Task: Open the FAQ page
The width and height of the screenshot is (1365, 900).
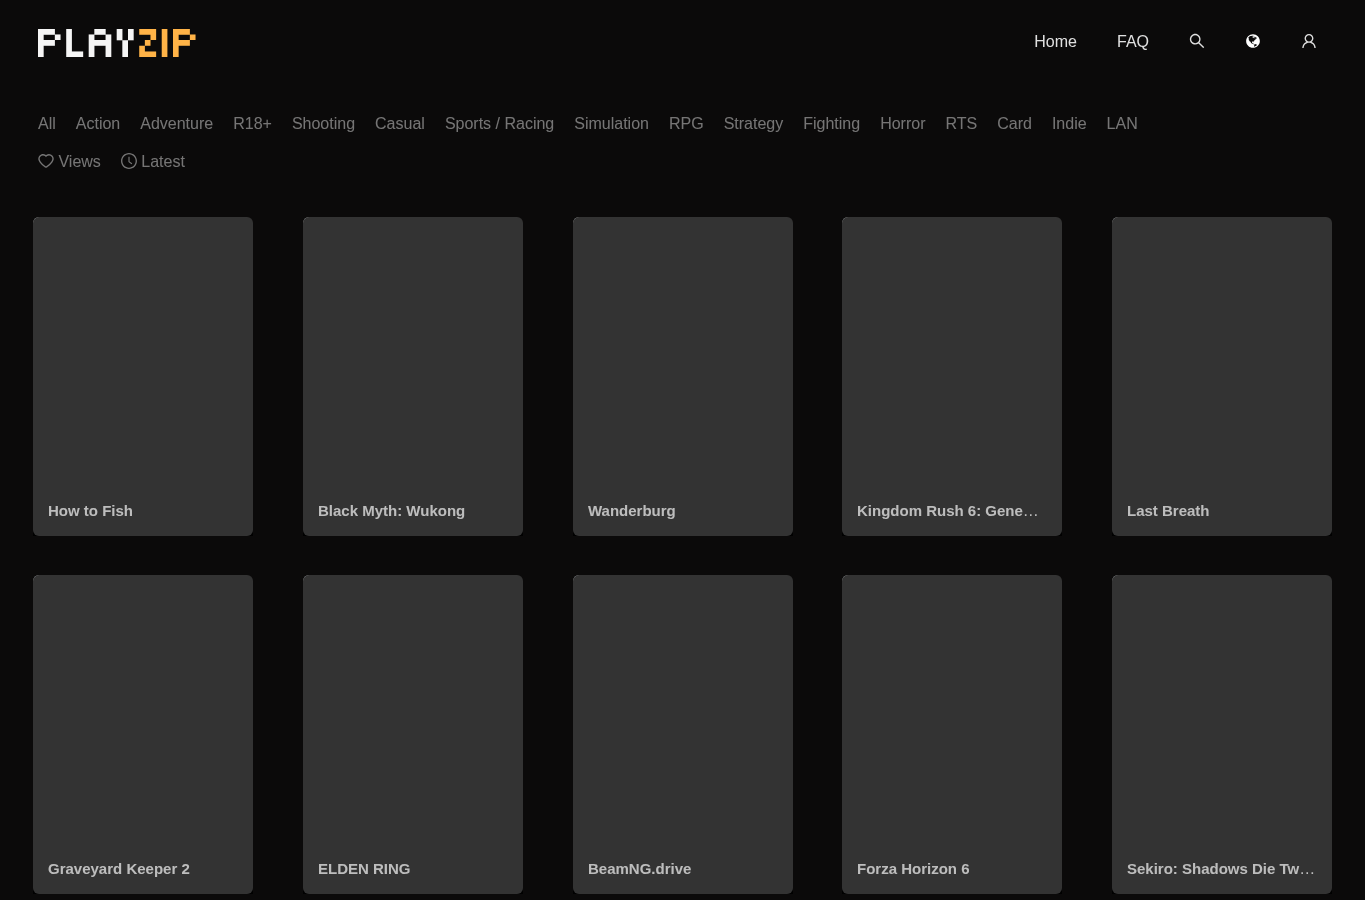Action: pos(1132,41)
